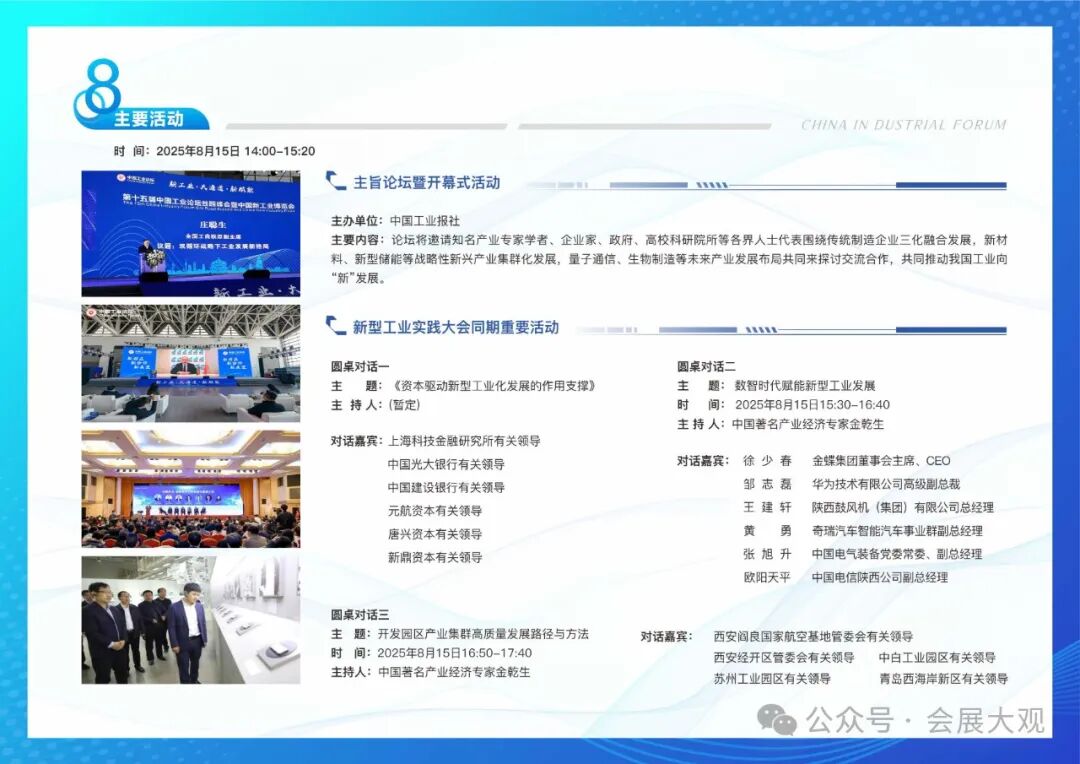Click the WeChat logo near 公众号

pos(776,720)
